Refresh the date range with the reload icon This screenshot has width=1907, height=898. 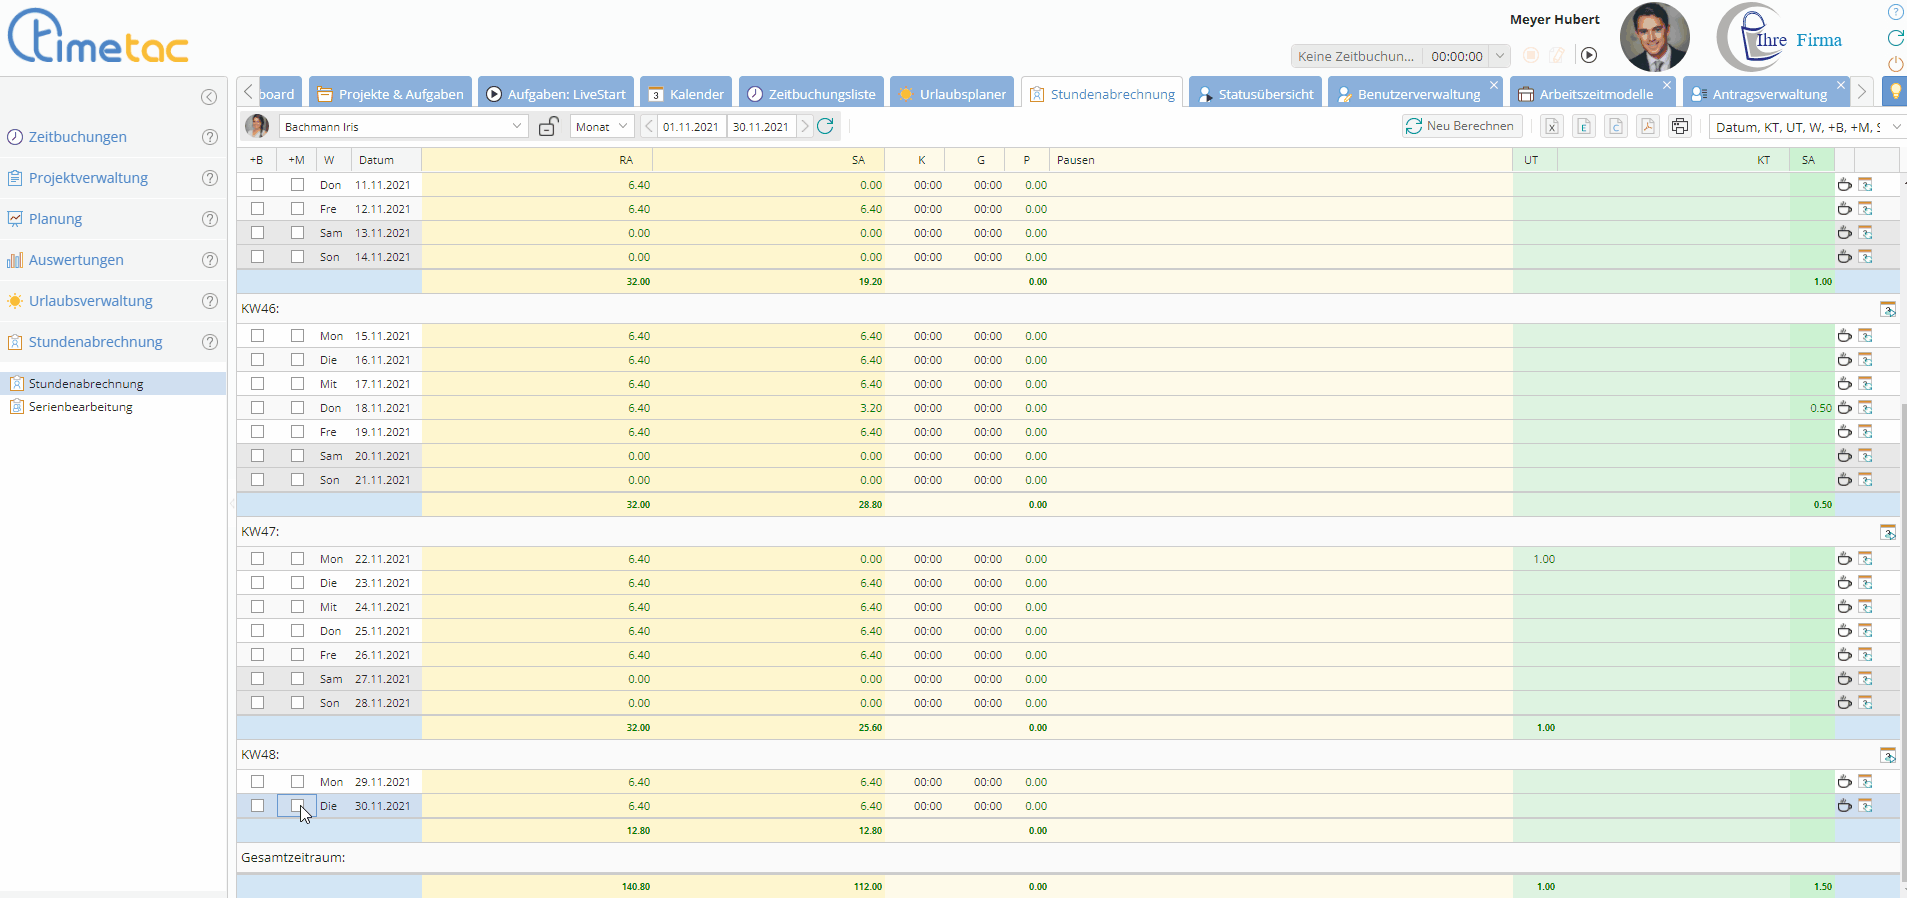pyautogui.click(x=825, y=126)
